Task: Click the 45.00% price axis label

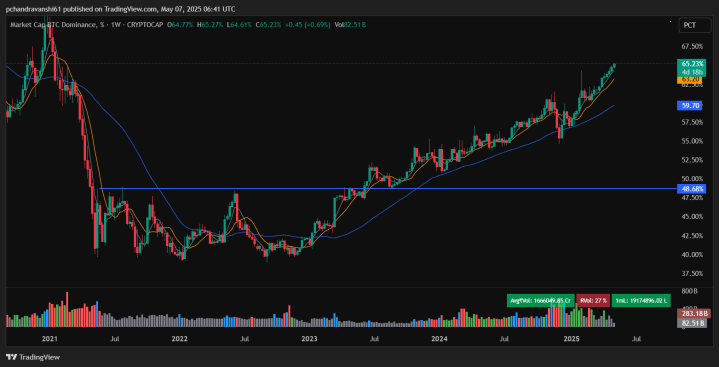Action: 692,217
